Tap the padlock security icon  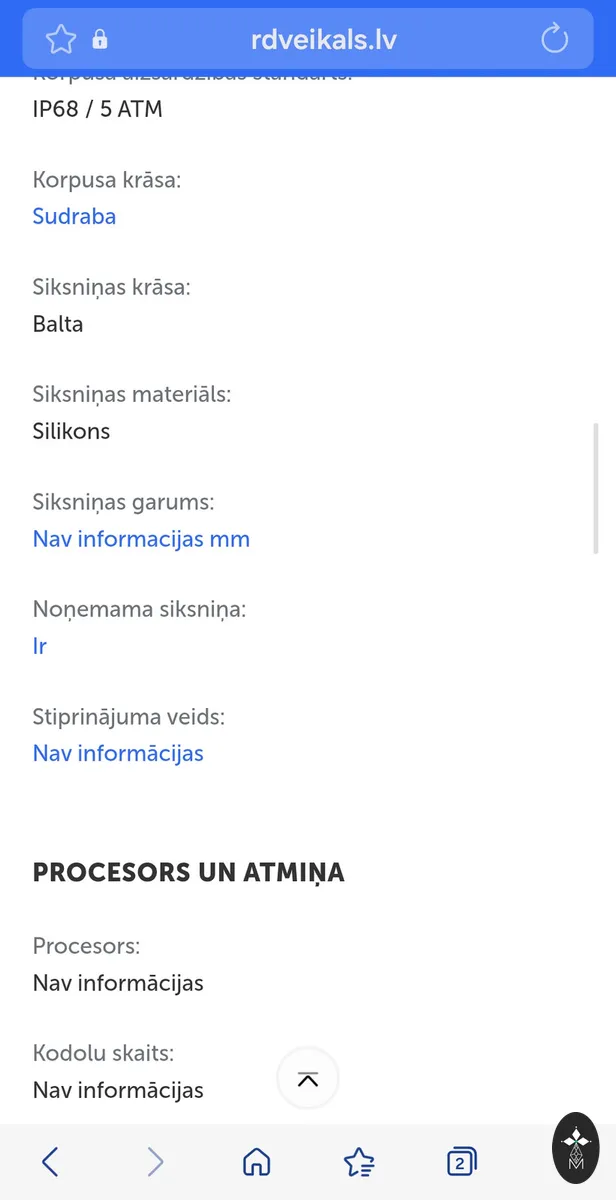pos(100,39)
